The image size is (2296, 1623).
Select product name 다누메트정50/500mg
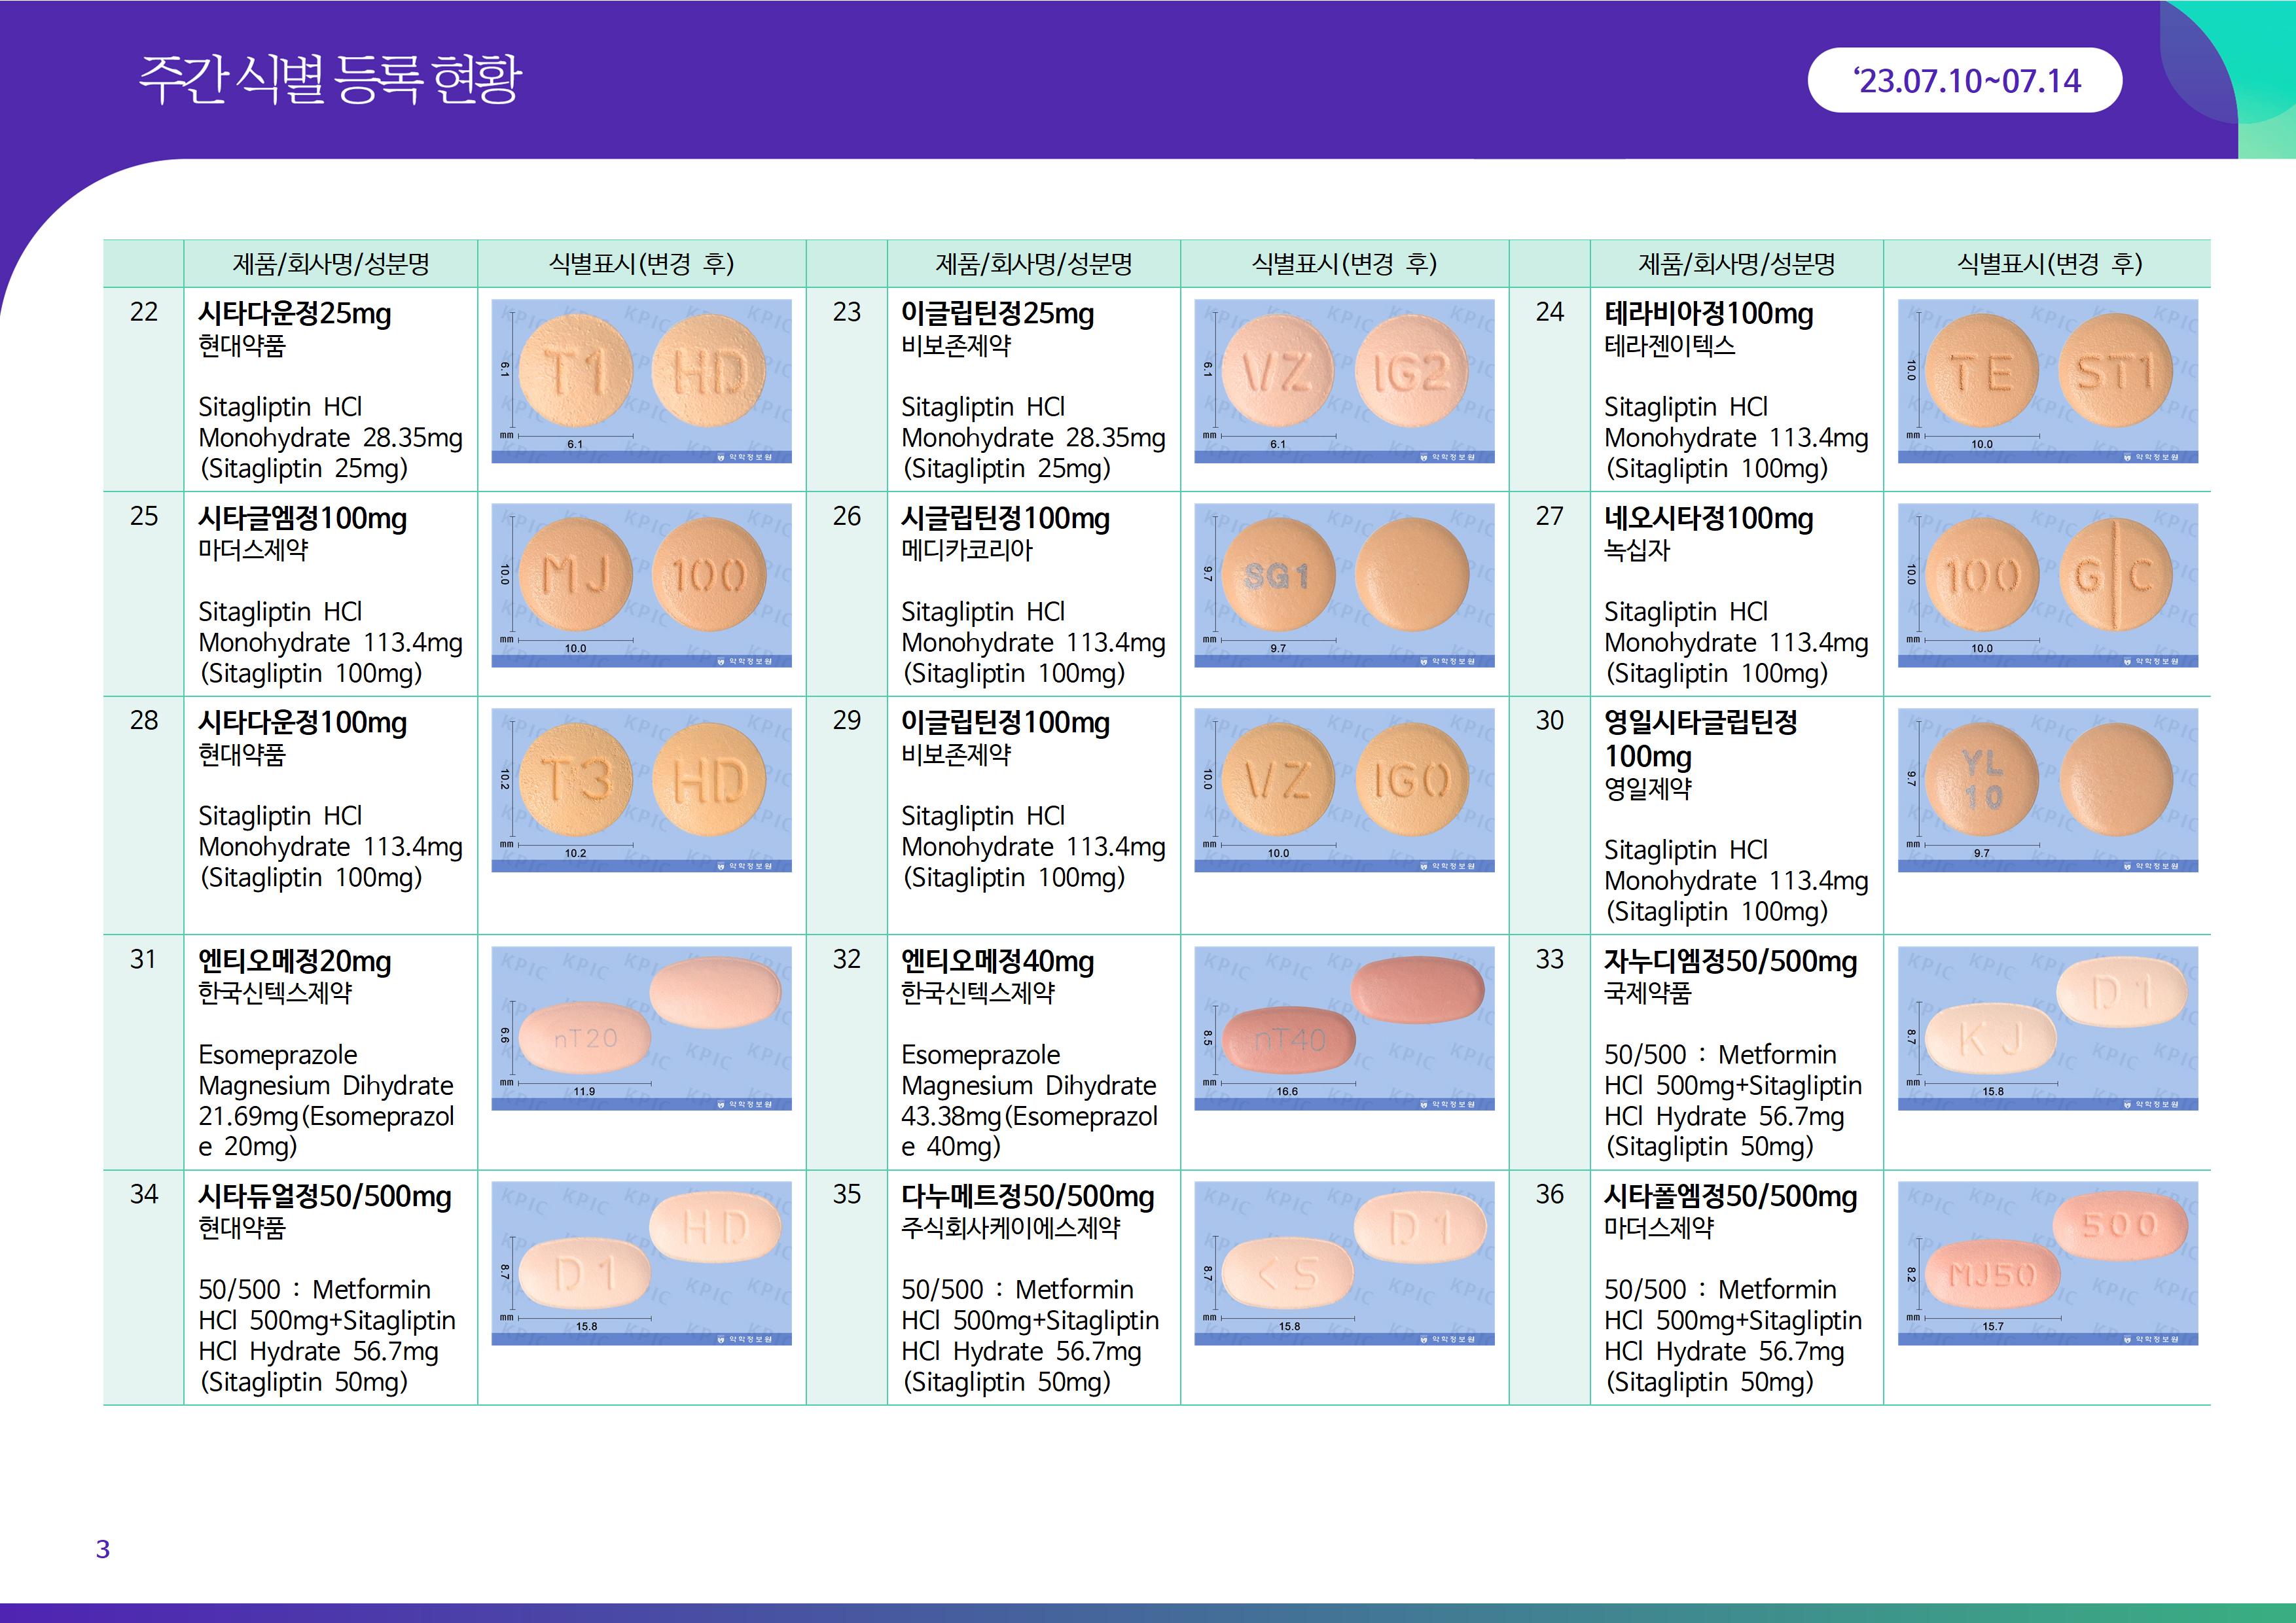1027,1196
